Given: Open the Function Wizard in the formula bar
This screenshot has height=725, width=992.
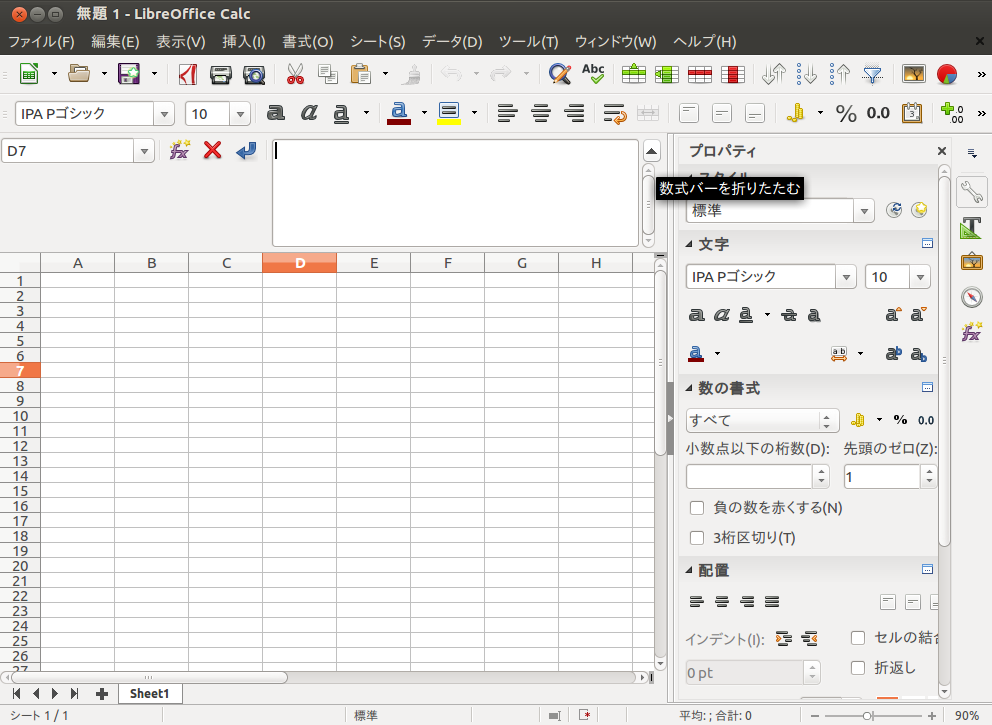Looking at the screenshot, I should [x=180, y=151].
